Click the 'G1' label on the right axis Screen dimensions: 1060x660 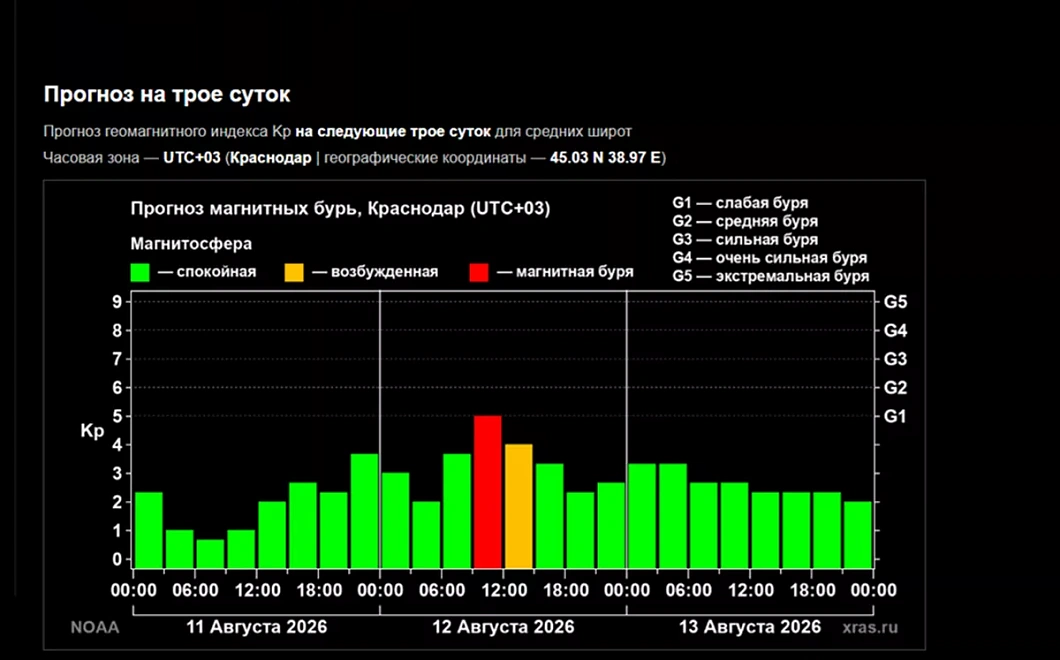point(895,416)
